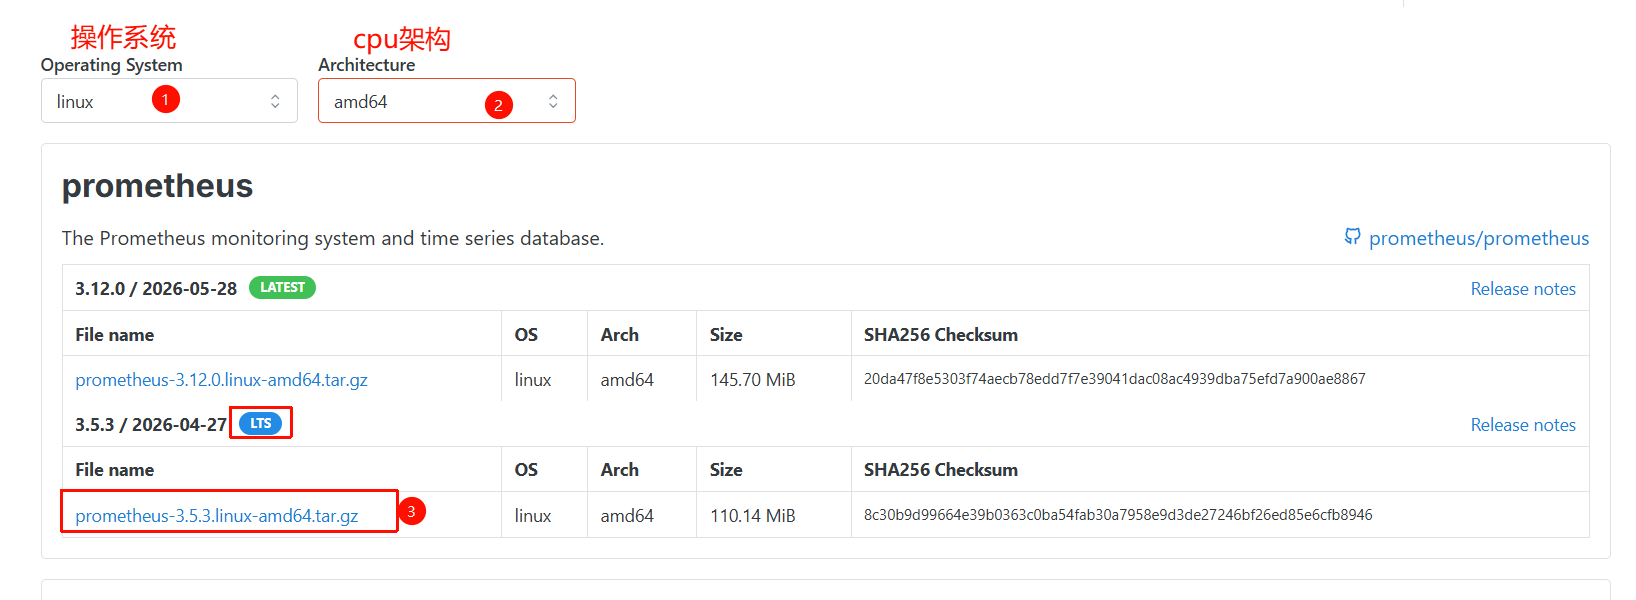1636x600 pixels.
Task: Click the prometheus section heading
Action: [x=157, y=186]
